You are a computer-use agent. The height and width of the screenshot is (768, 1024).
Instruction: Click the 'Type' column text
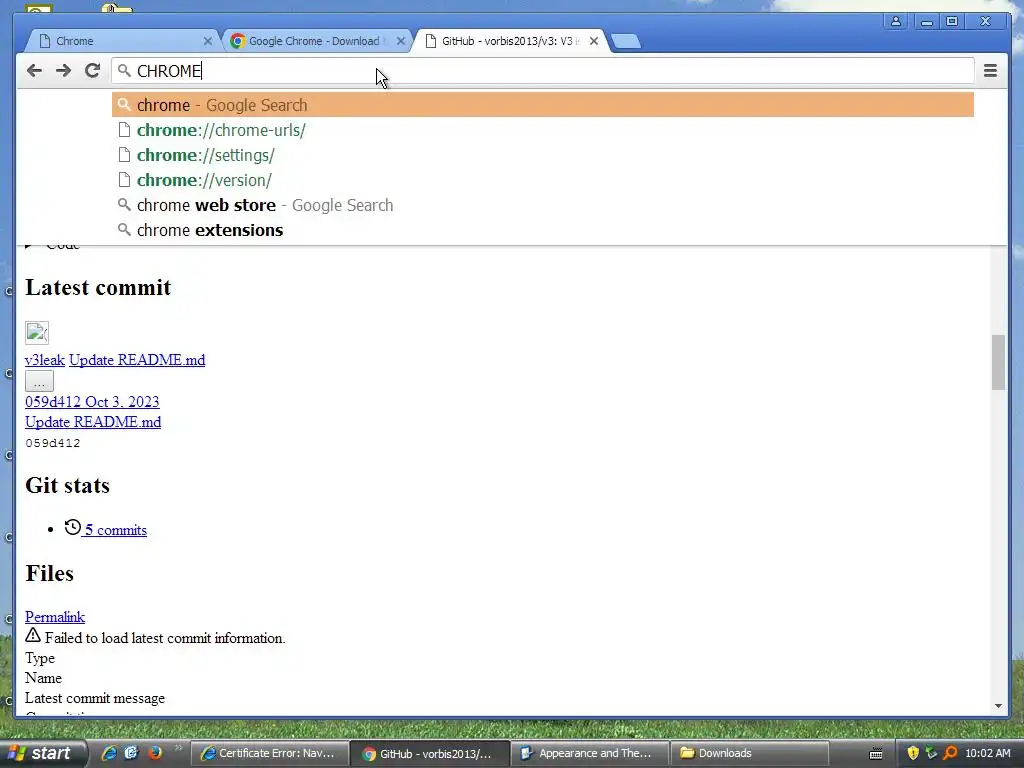pyautogui.click(x=40, y=658)
